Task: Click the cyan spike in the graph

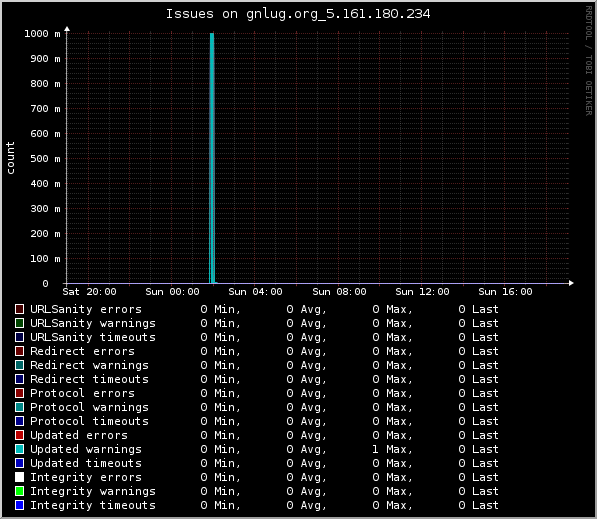Action: click(212, 158)
